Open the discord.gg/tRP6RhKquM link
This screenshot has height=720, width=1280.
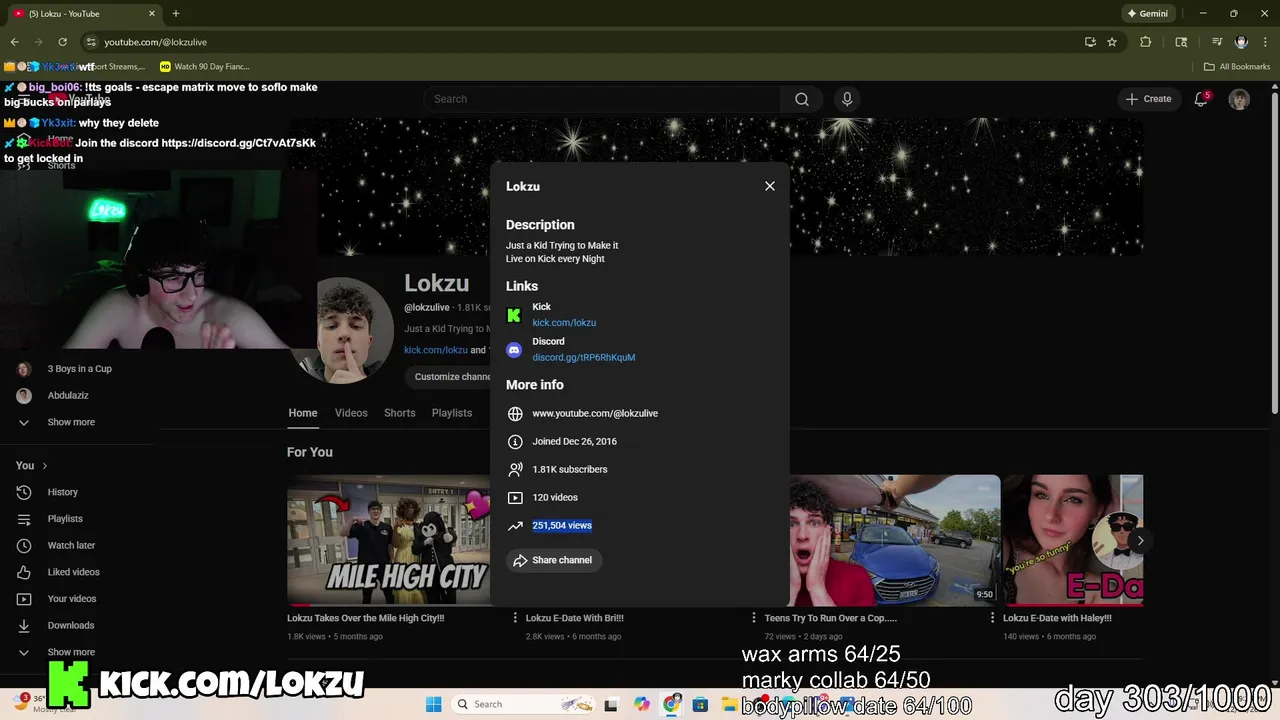point(583,357)
